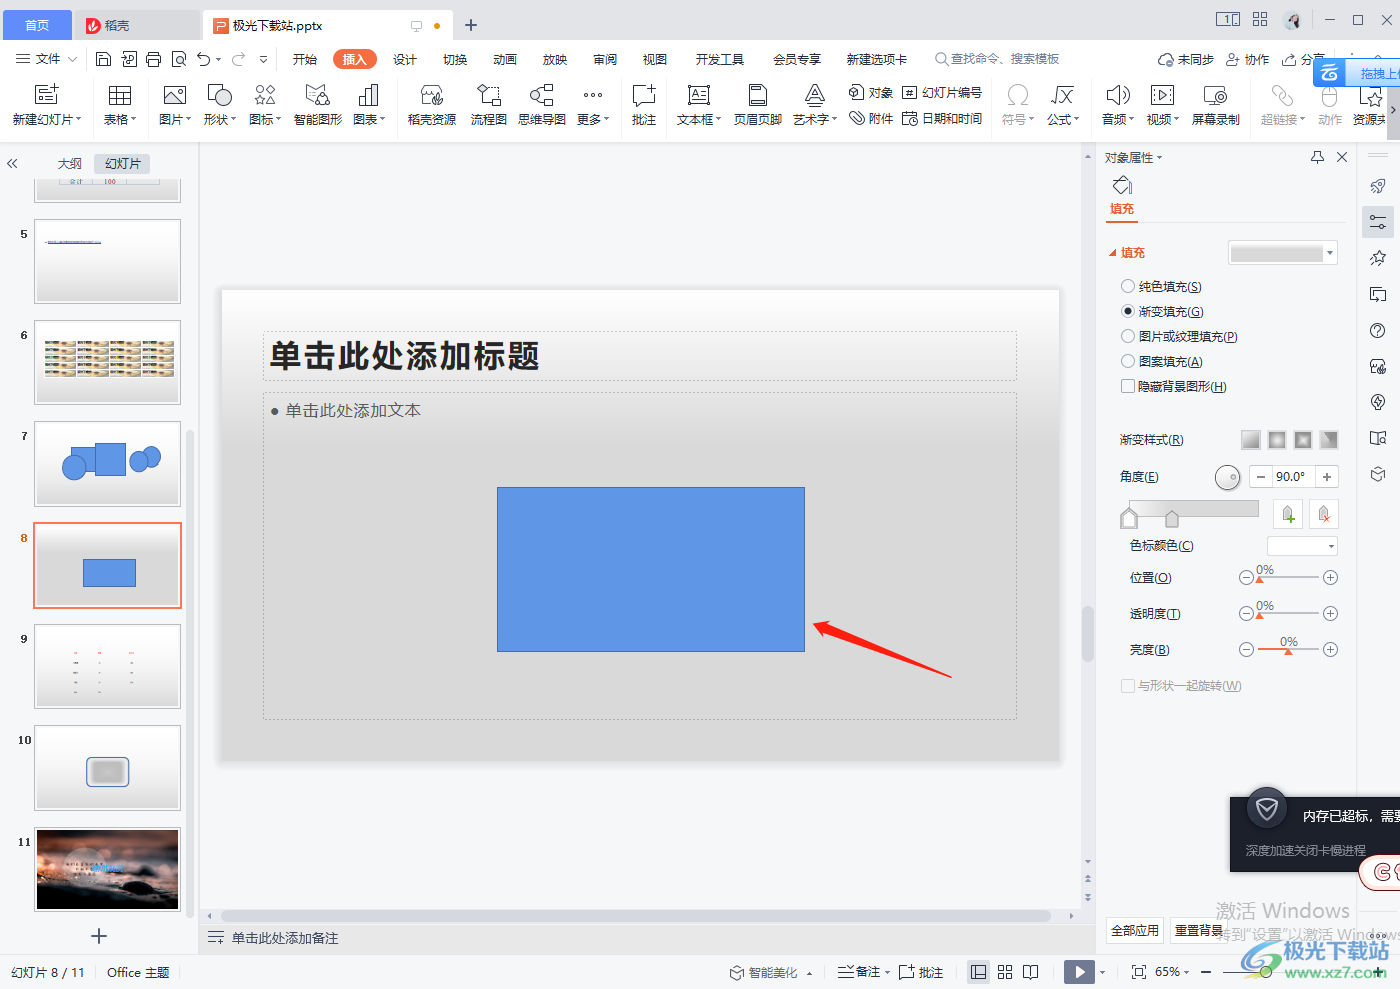Open the 65% zoom level dropdown
This screenshot has height=989, width=1400.
pos(1172,972)
